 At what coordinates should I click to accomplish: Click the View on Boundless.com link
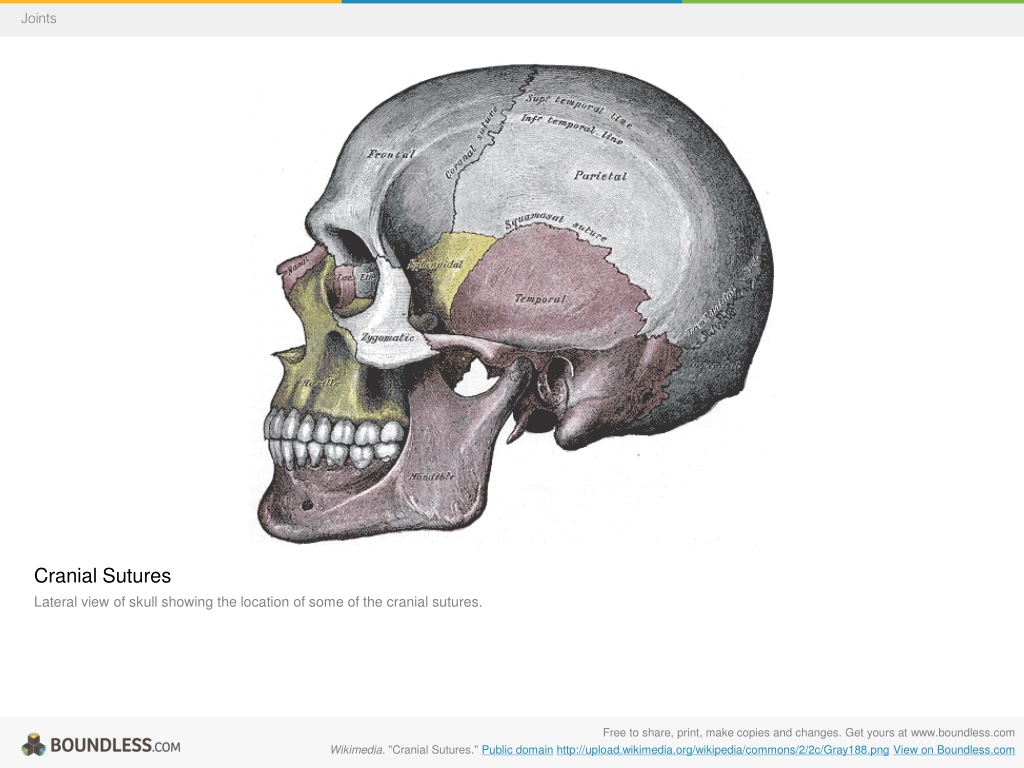(x=953, y=750)
